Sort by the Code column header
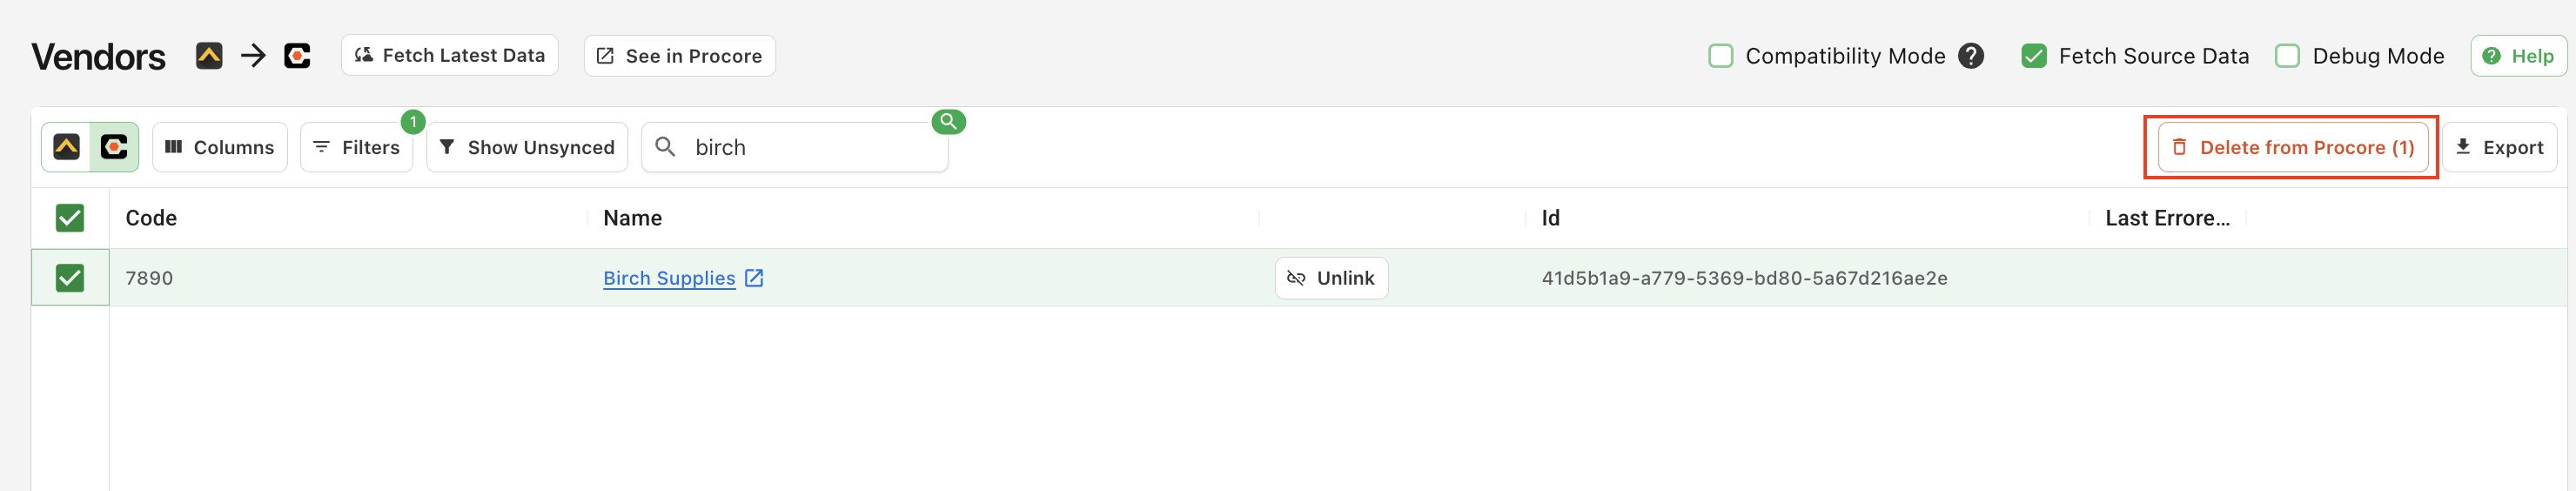Viewport: 2576px width, 491px height. (x=151, y=218)
